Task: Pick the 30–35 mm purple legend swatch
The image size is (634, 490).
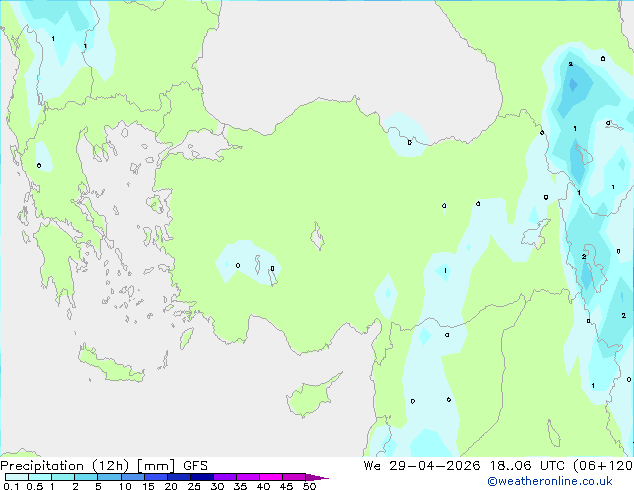Action: [224, 477]
